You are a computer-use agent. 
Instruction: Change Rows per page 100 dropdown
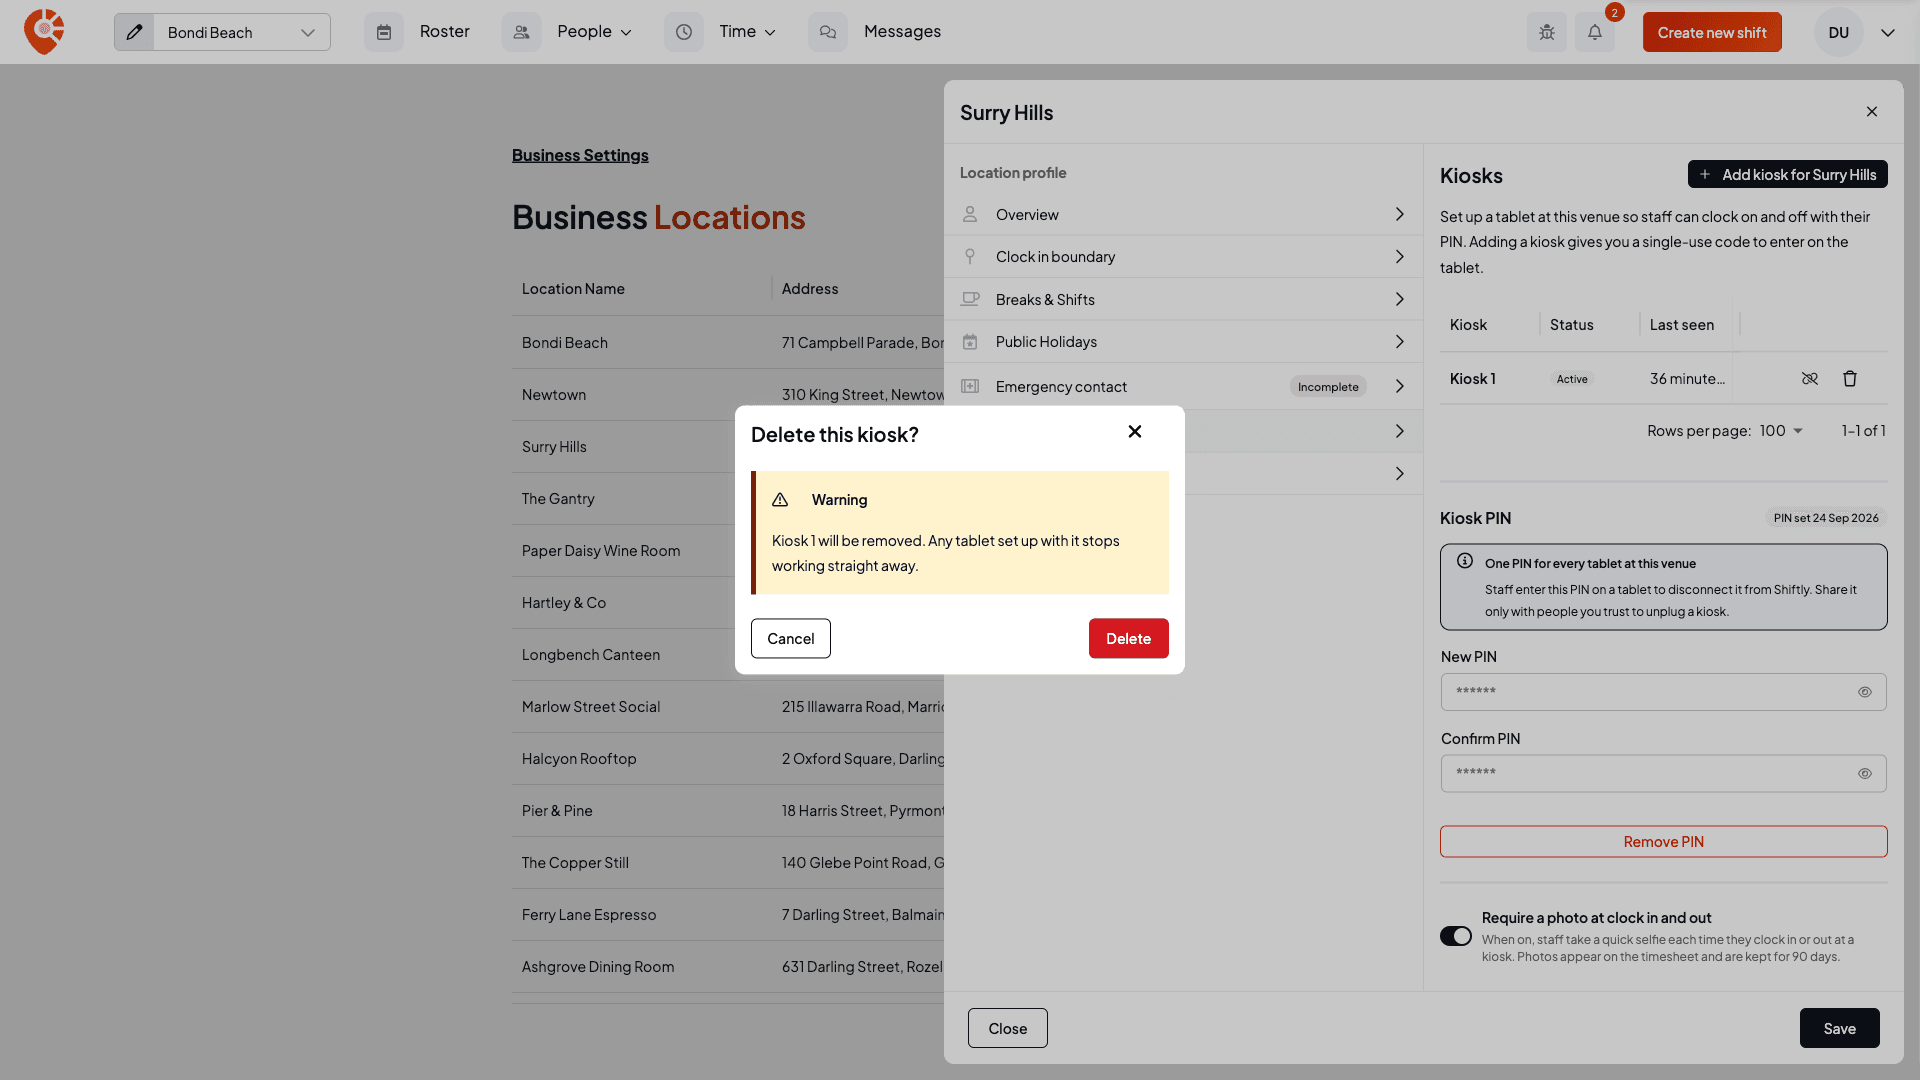(x=1781, y=431)
